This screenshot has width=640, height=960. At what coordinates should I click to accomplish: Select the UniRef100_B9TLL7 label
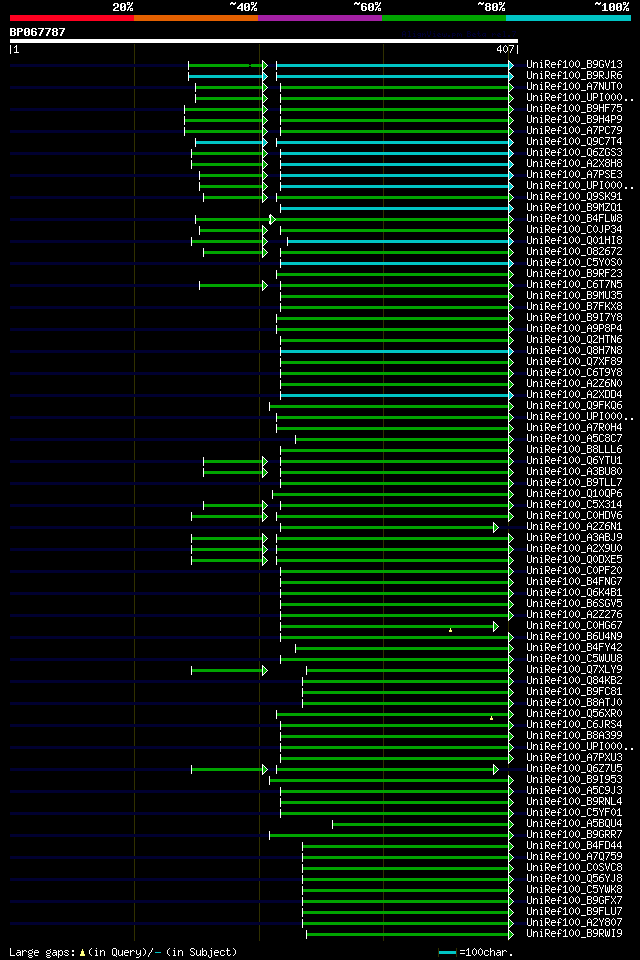574,482
